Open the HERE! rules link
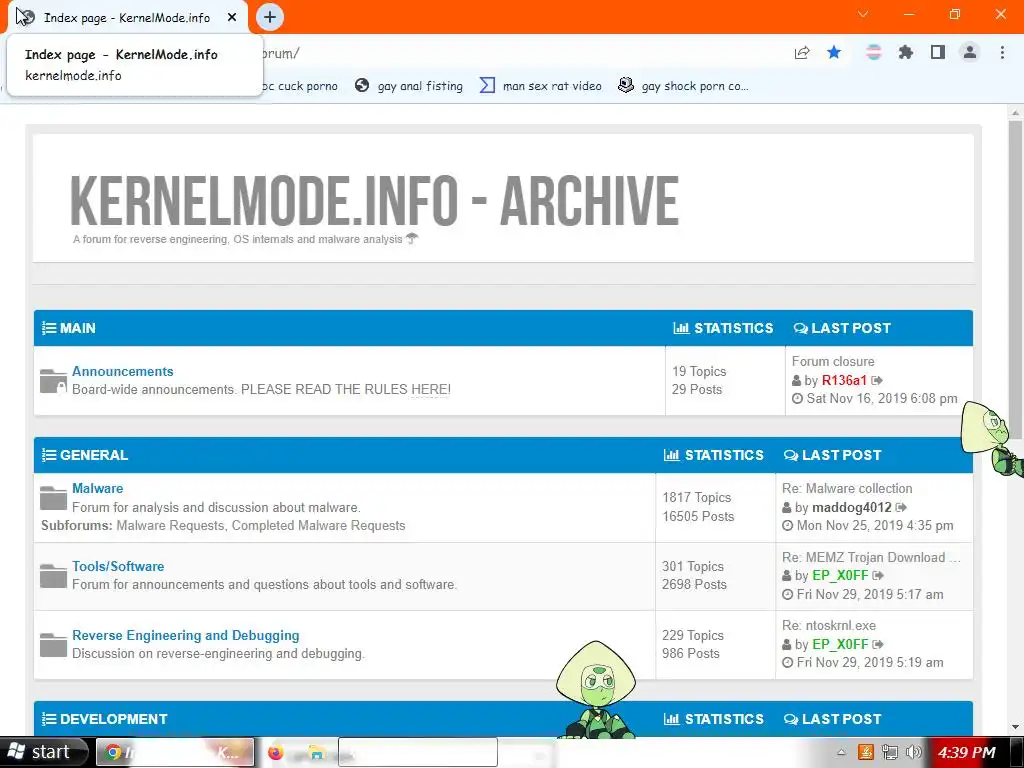This screenshot has height=768, width=1024. click(x=430, y=389)
